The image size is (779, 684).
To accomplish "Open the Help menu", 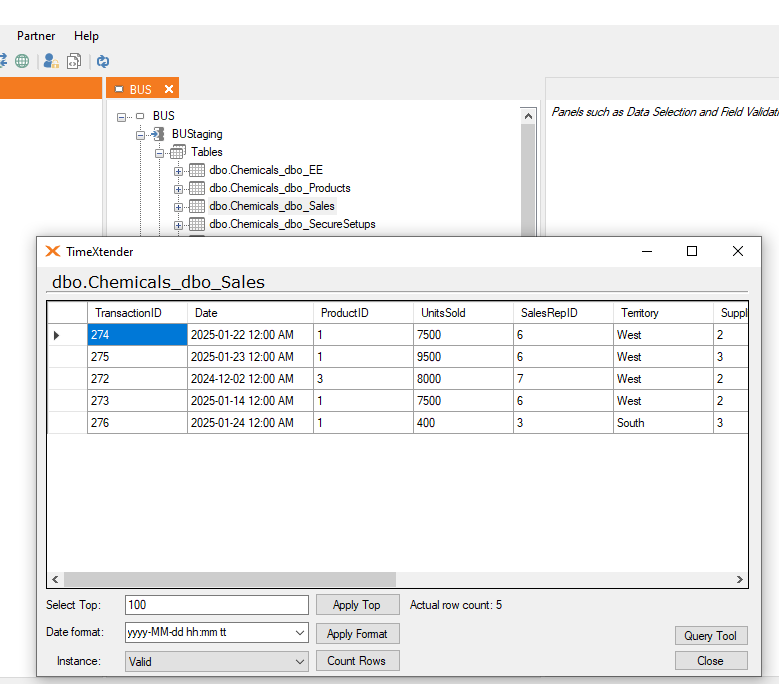I will [86, 36].
